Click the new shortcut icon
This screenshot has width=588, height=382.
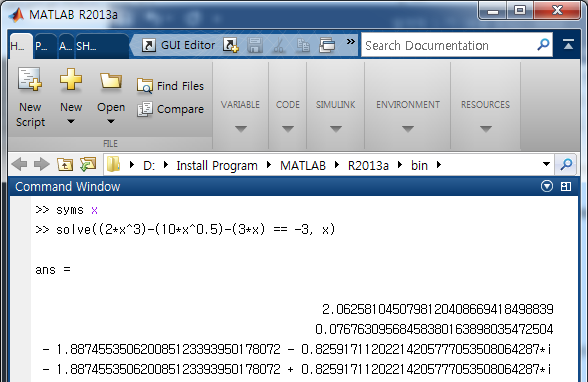231,45
